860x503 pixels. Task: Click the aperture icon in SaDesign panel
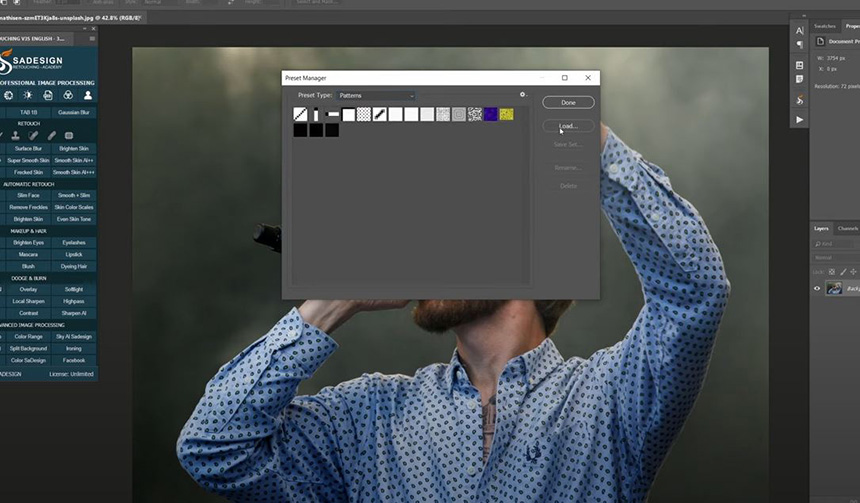point(8,95)
